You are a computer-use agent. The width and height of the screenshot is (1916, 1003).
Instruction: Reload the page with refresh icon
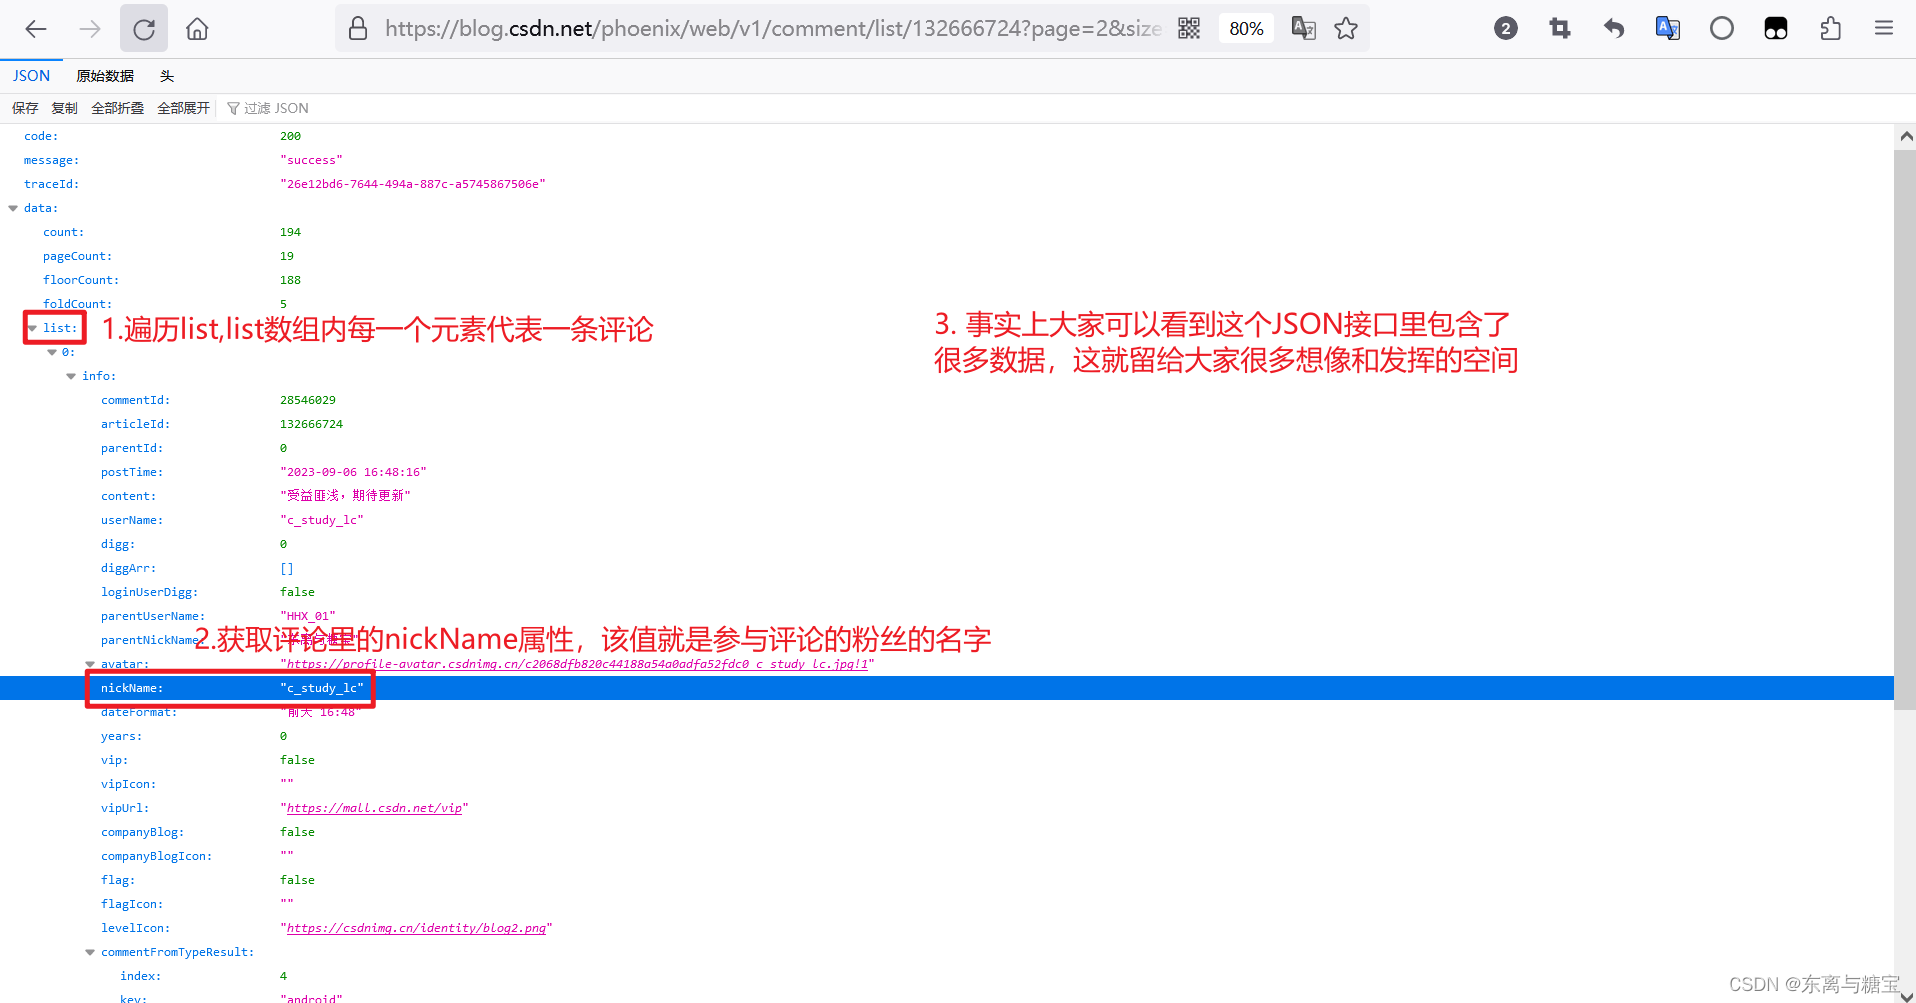144,29
